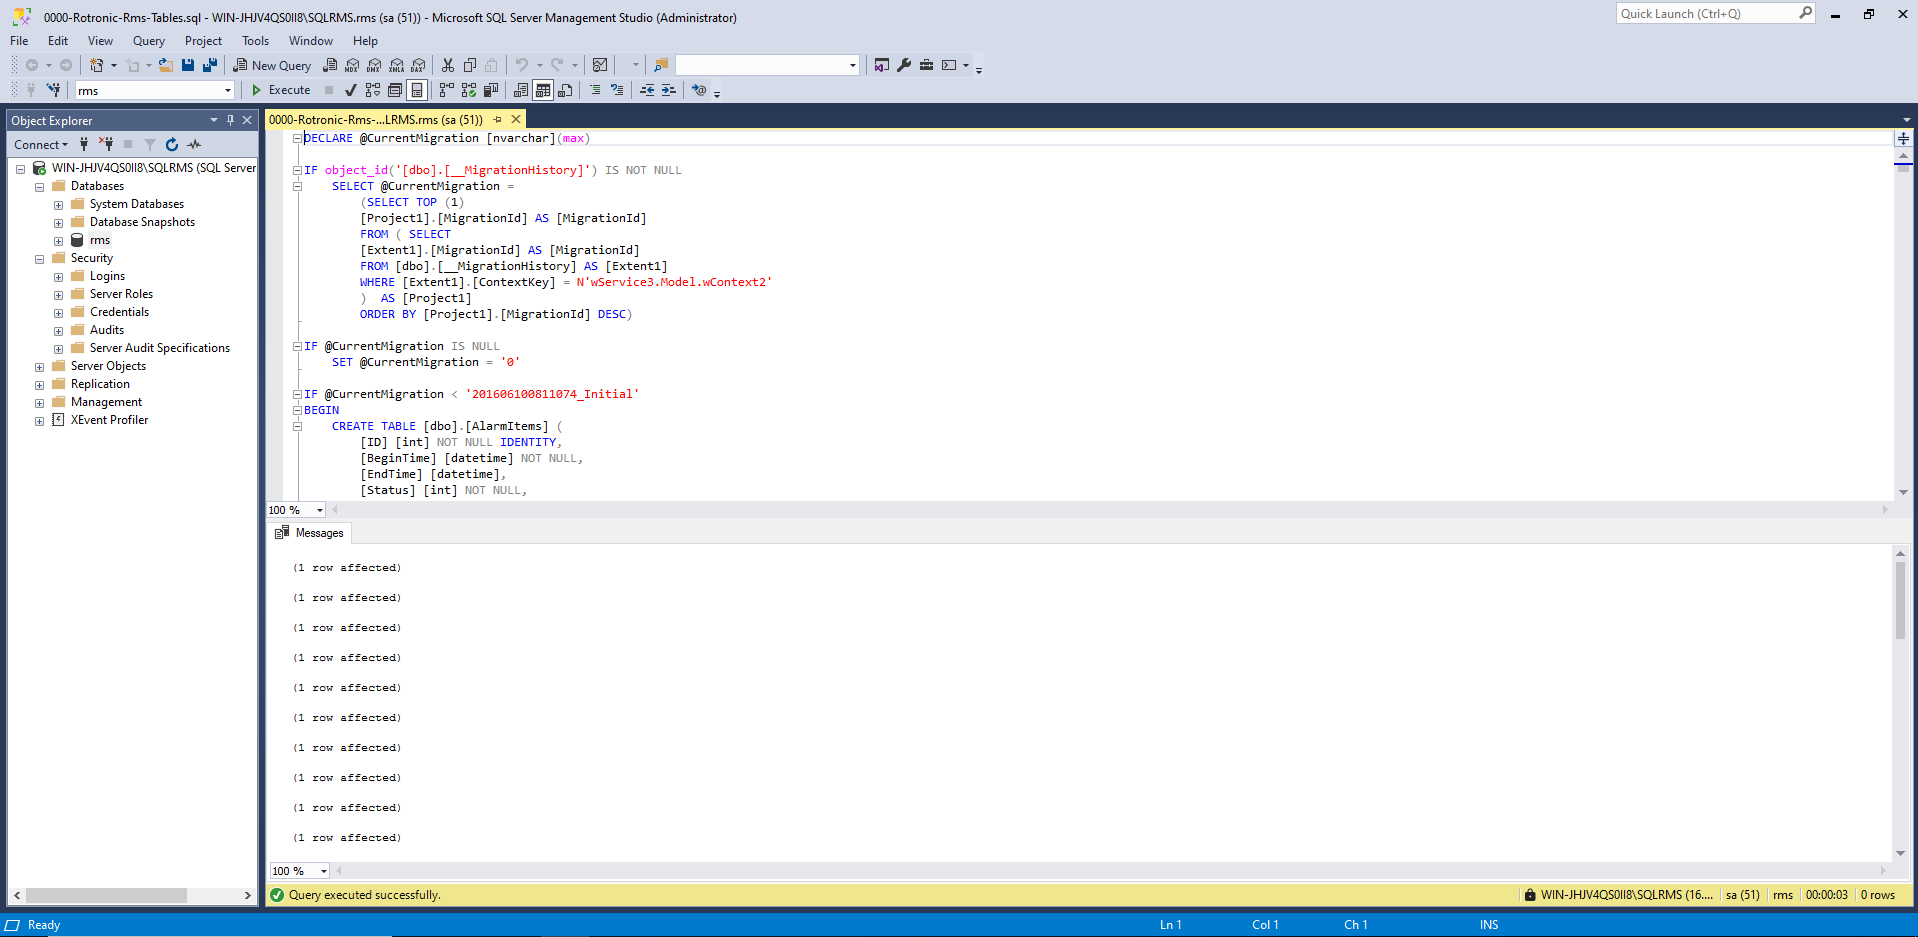Image resolution: width=1918 pixels, height=937 pixels.
Task: Open the editor zoom 100 % dropdown
Action: pos(296,510)
